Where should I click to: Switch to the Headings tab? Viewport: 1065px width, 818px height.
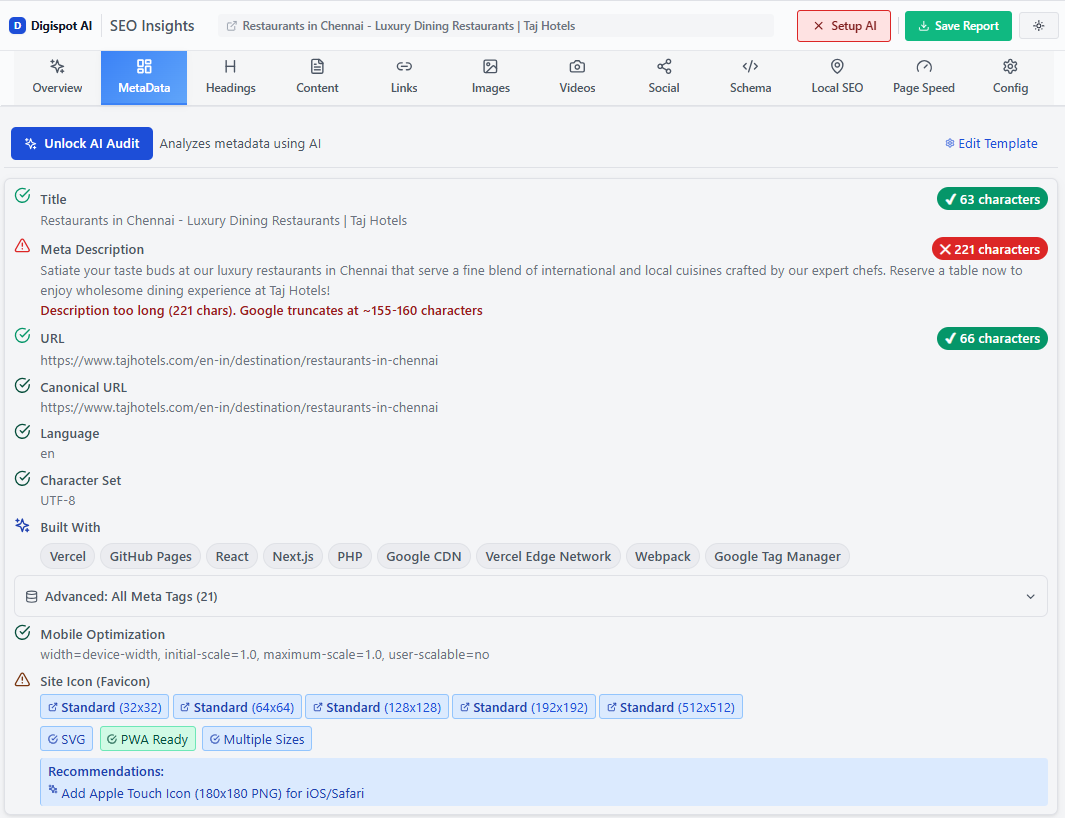point(230,77)
